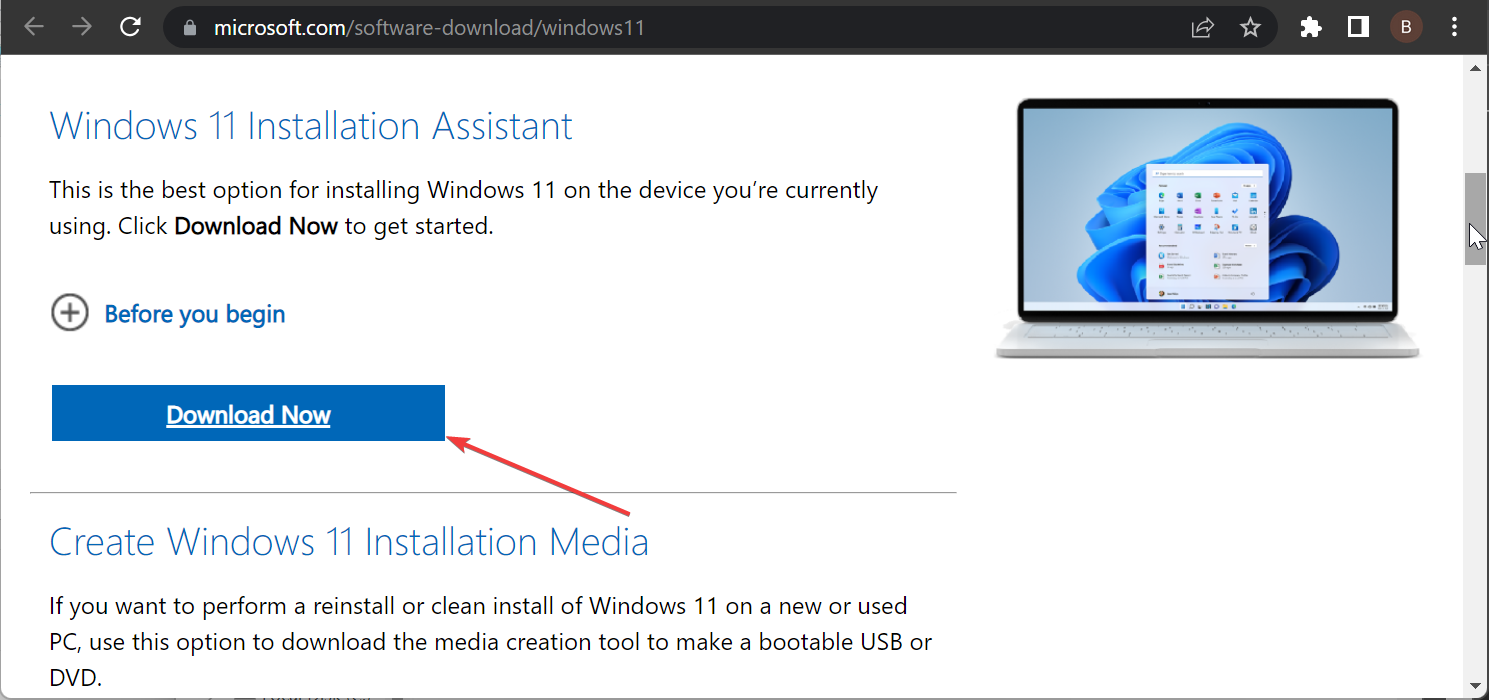
Task: Click the scrollbar down arrow
Action: 1475,687
